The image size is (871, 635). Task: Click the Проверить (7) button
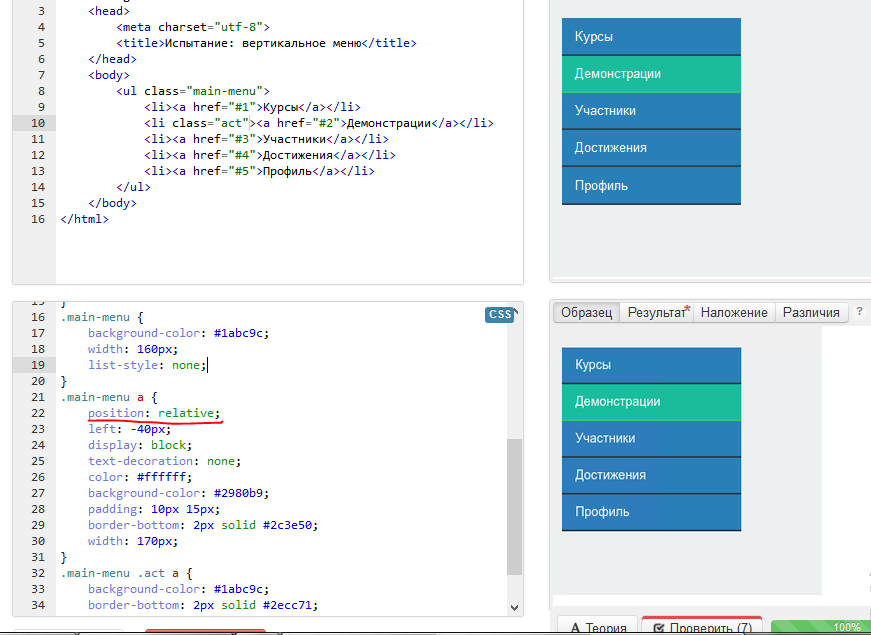(x=702, y=626)
